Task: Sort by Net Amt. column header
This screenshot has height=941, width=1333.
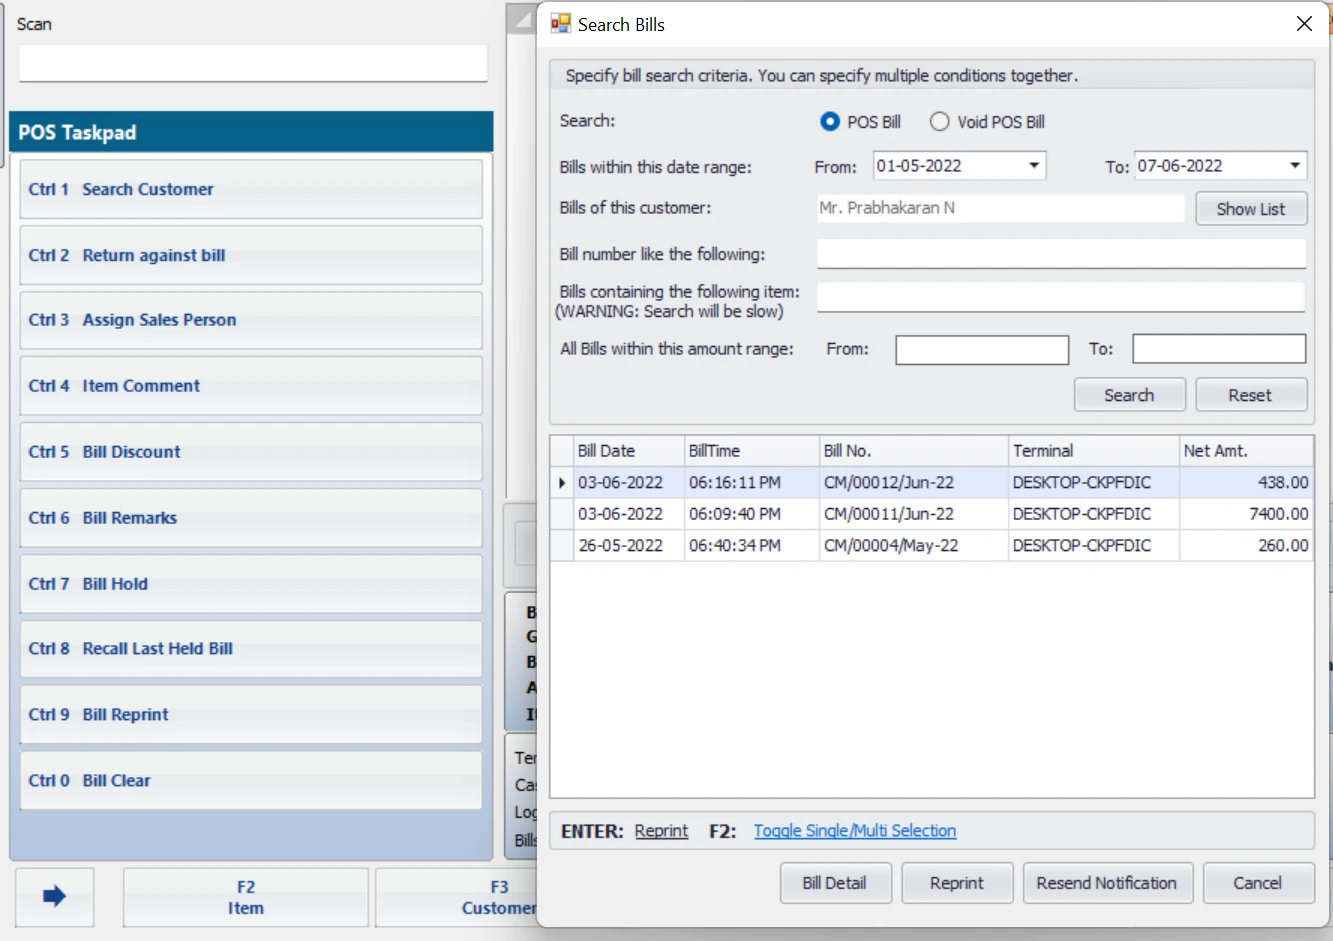Action: 1245,451
